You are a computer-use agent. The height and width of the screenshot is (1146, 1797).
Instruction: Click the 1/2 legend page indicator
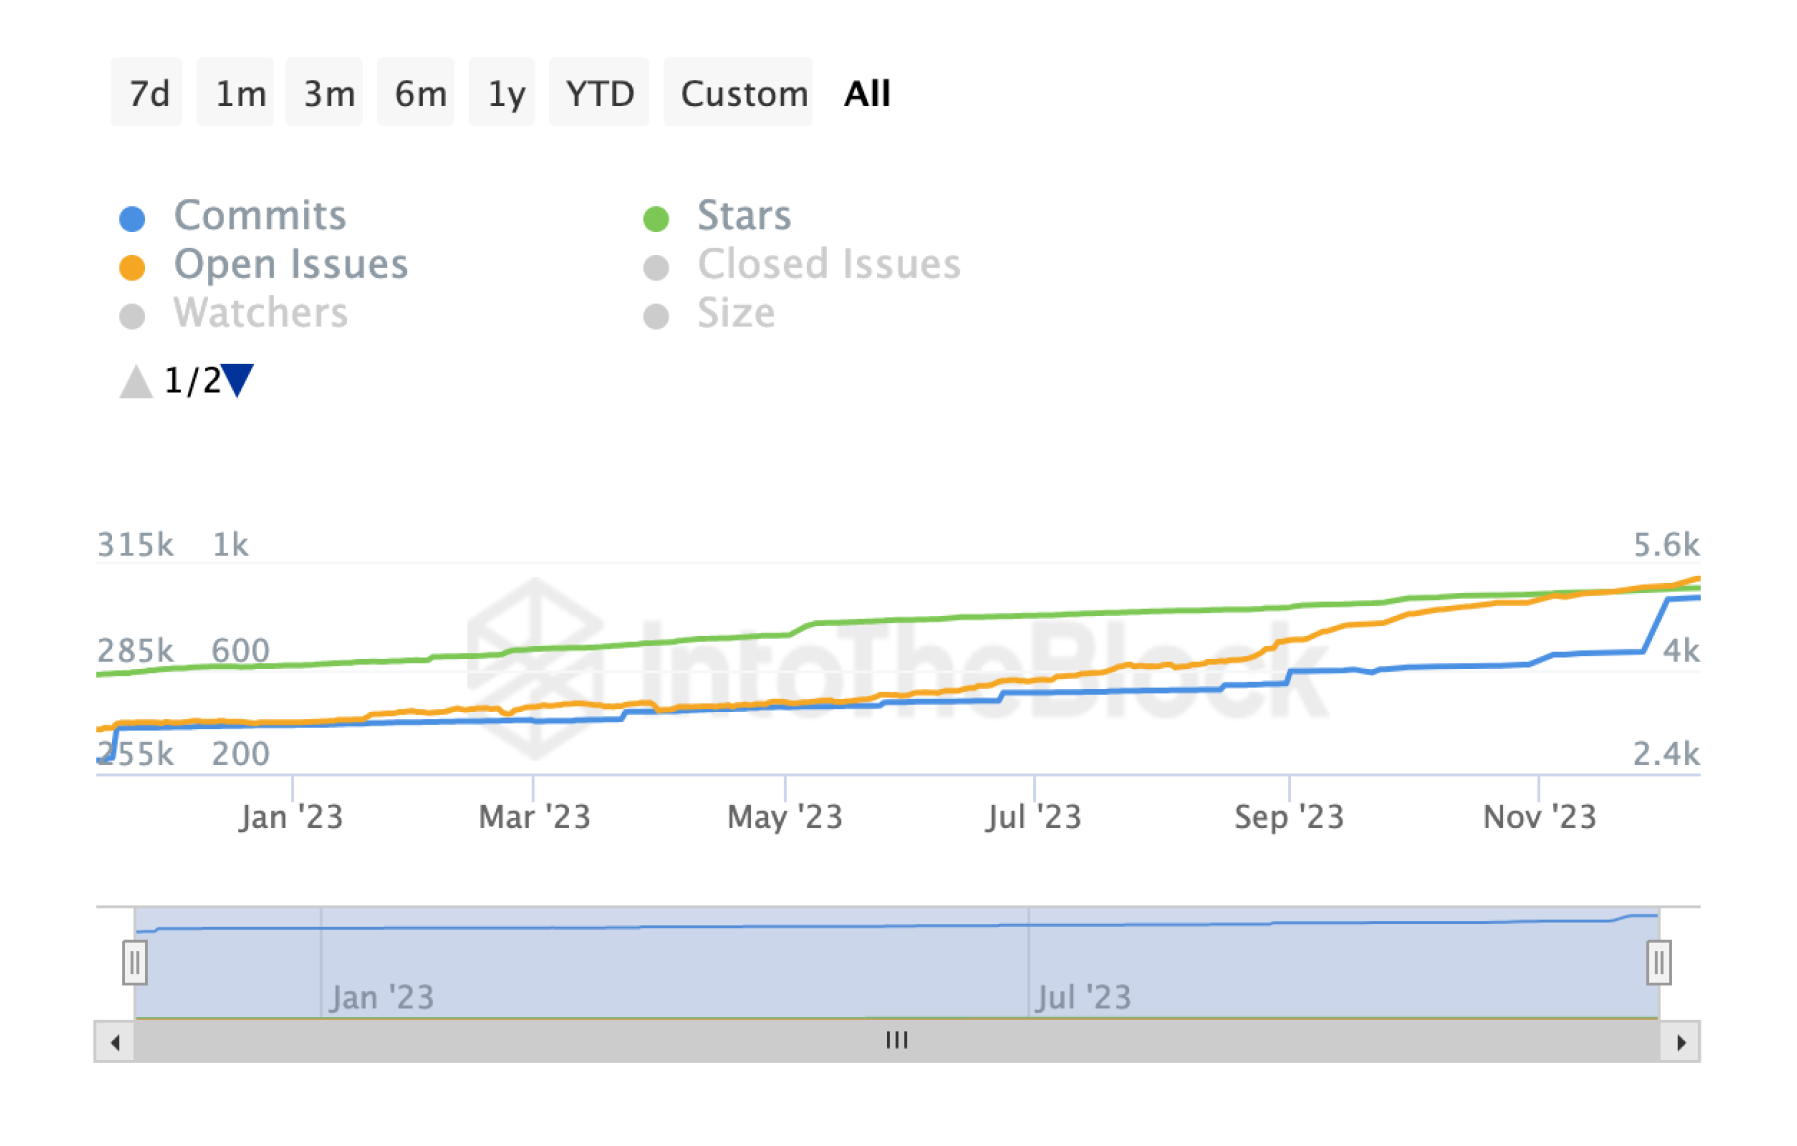point(192,381)
